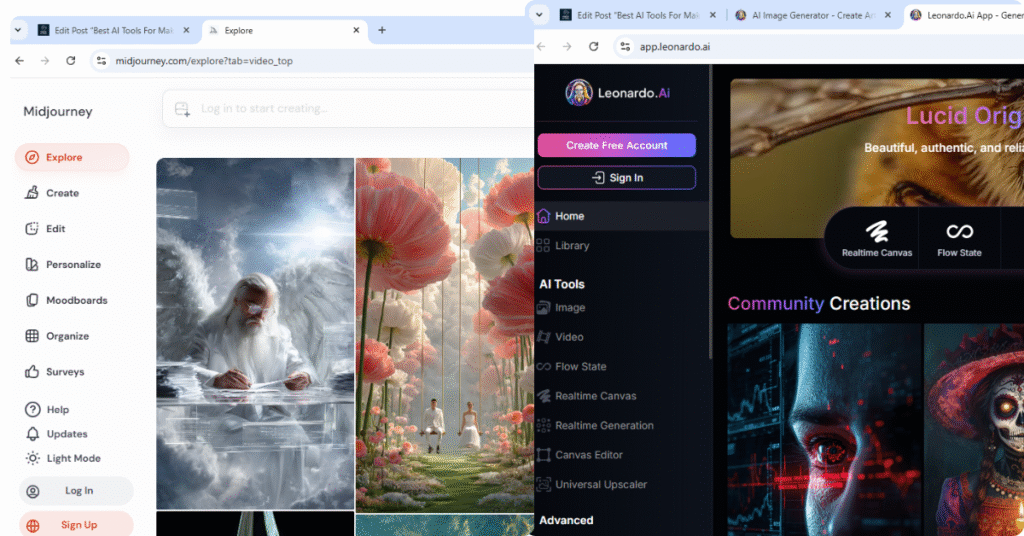Click the Midjourney Sign Up button
The height and width of the screenshot is (536, 1024).
(x=76, y=525)
